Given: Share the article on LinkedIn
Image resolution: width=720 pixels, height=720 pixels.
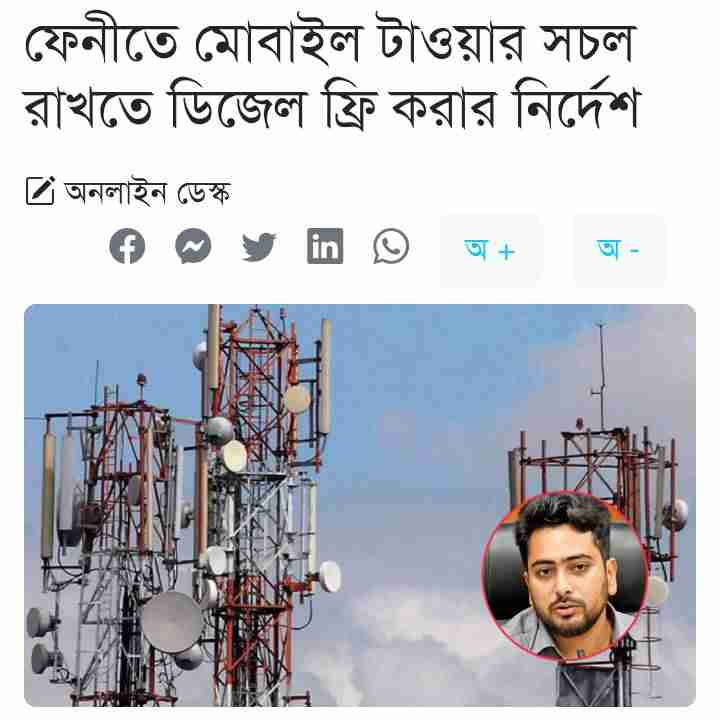Looking at the screenshot, I should tap(325, 246).
